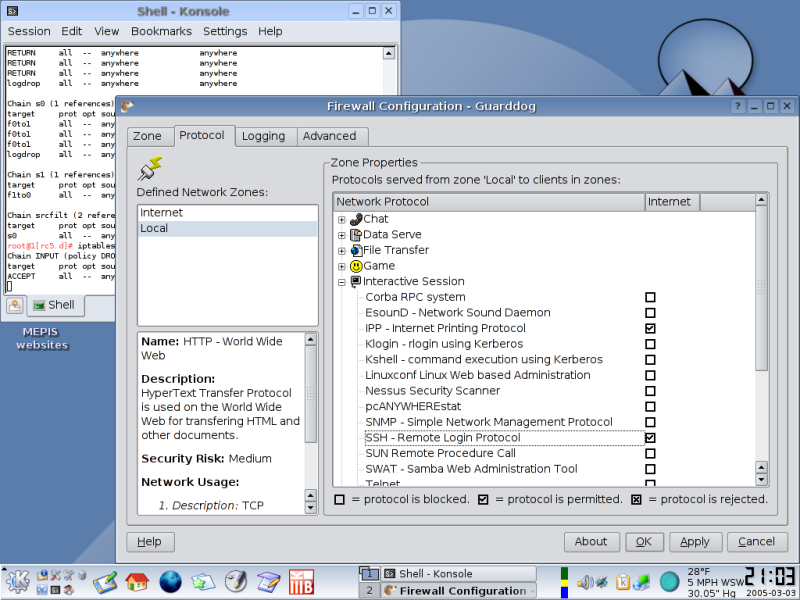Click the volume speaker tray icon
Image resolution: width=800 pixels, height=600 pixels.
click(x=586, y=581)
